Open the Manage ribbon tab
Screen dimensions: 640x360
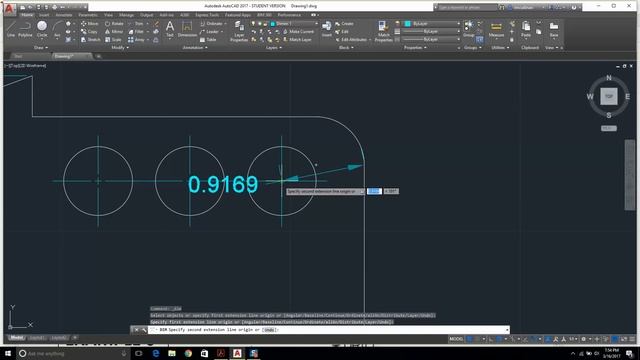[127, 15]
